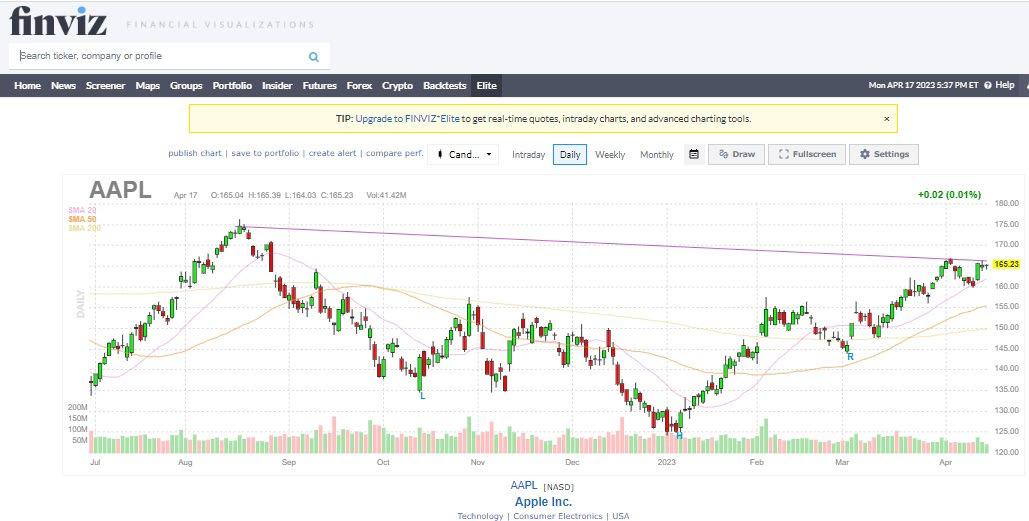Click the Help question mark icon
This screenshot has height=521, width=1029.
click(987, 85)
